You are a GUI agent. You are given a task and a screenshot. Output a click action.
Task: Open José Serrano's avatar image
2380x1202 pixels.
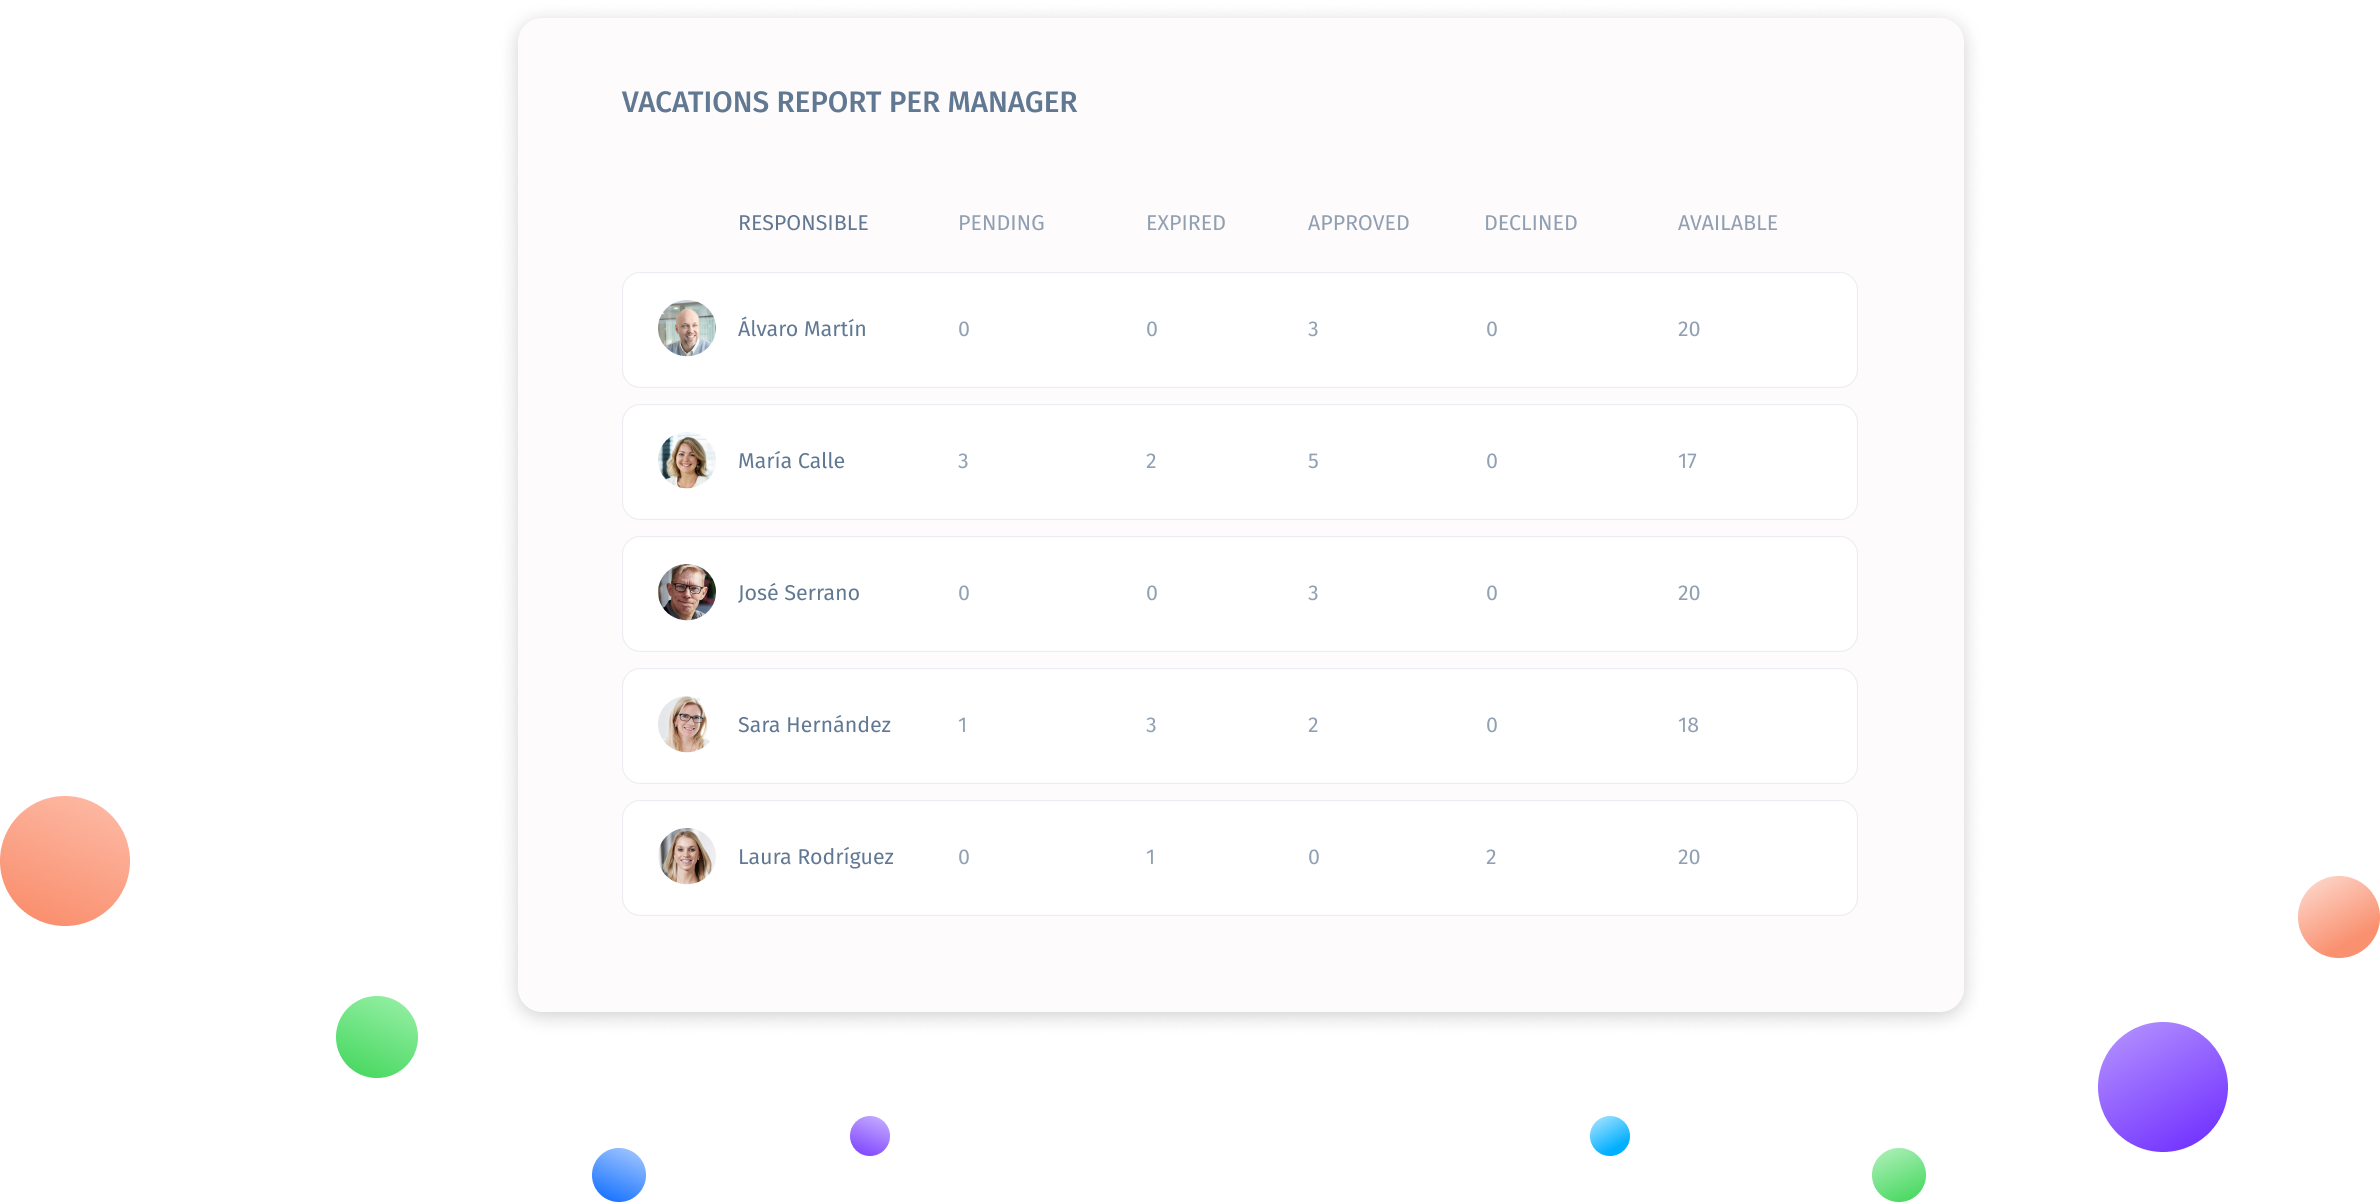pos(687,592)
